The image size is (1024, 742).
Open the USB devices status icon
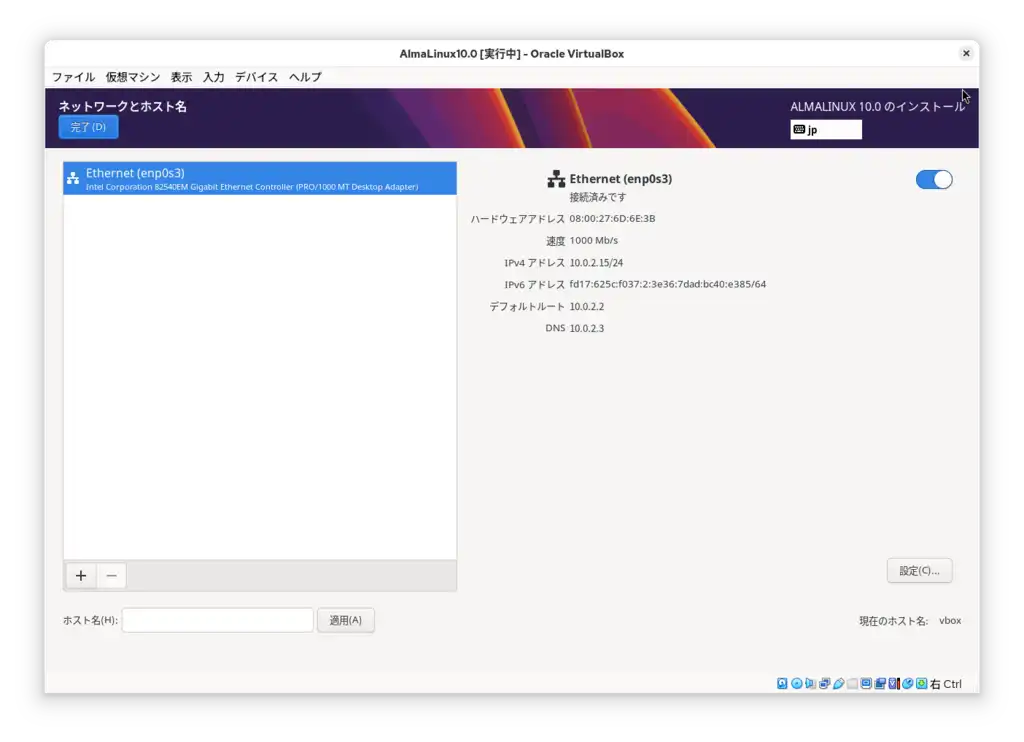[838, 683]
